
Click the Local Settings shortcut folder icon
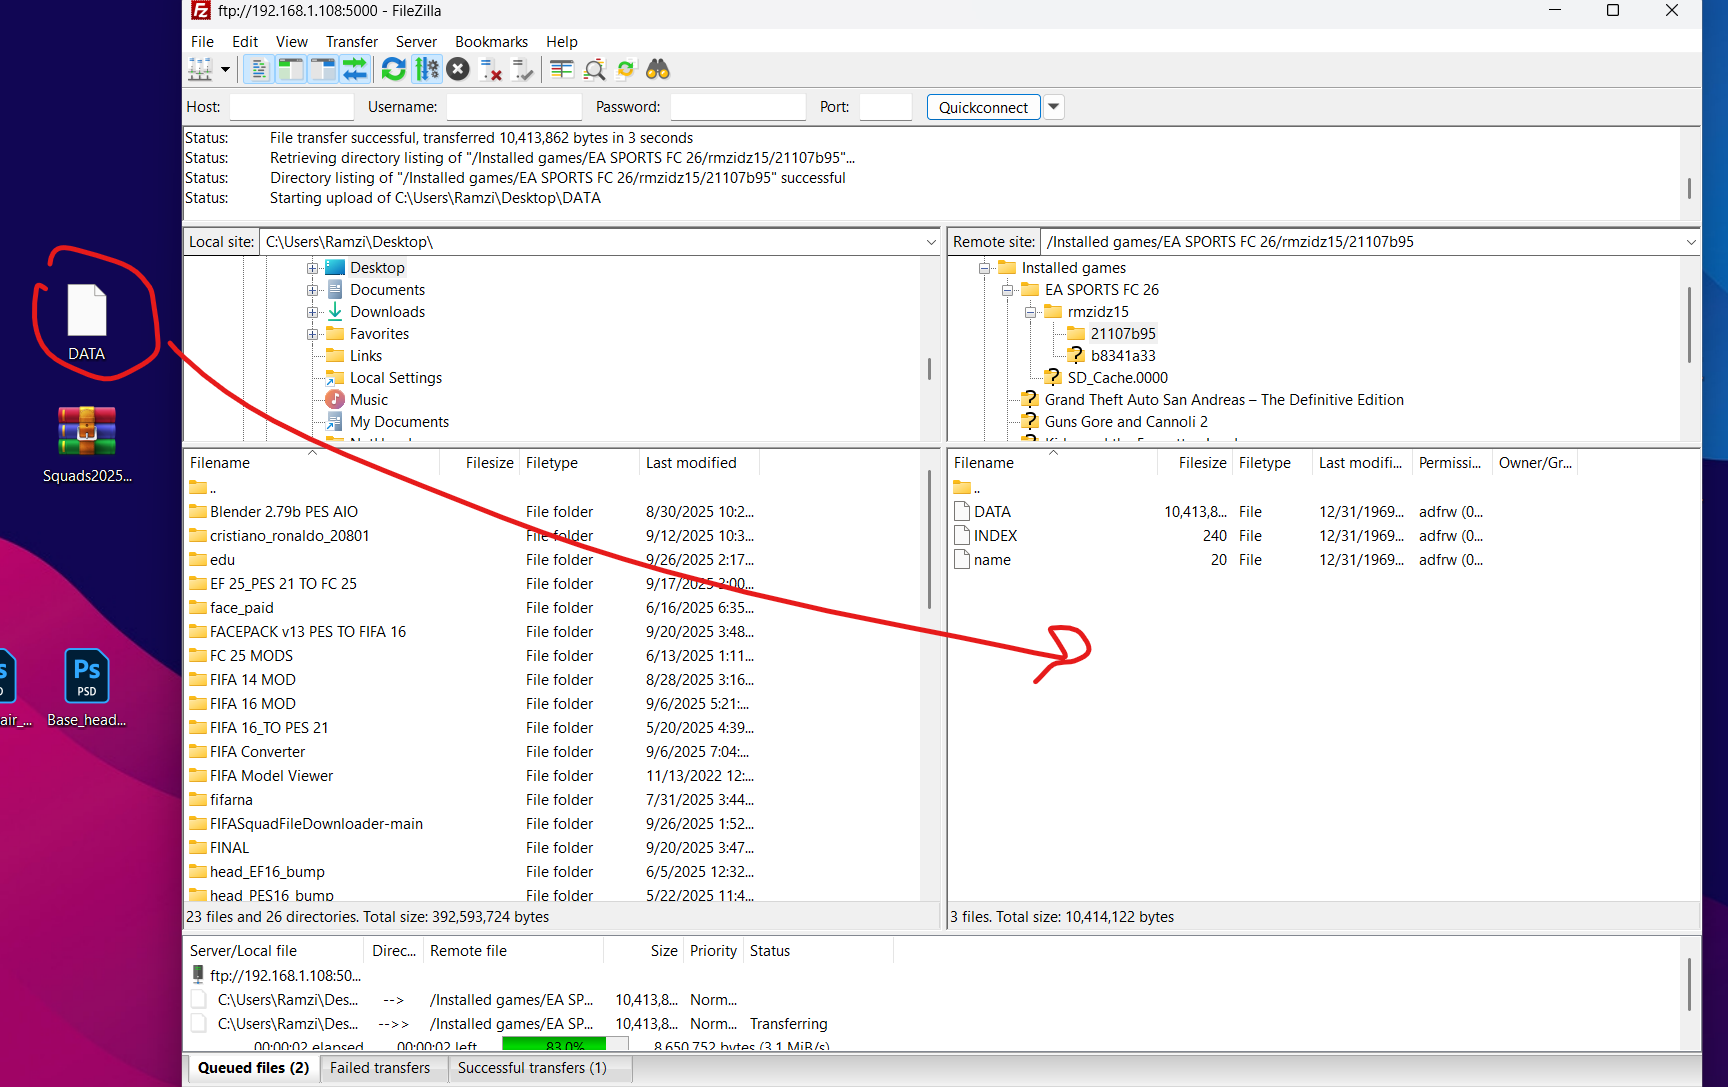pos(335,378)
